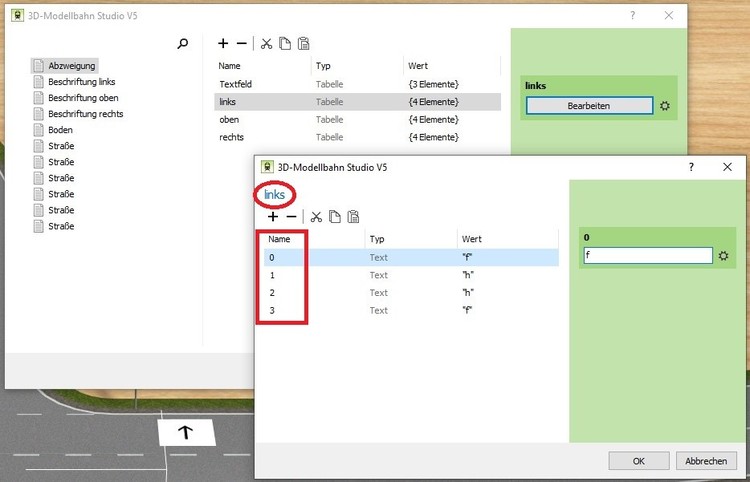
Task: Confirm with the OK button
Action: (639, 461)
